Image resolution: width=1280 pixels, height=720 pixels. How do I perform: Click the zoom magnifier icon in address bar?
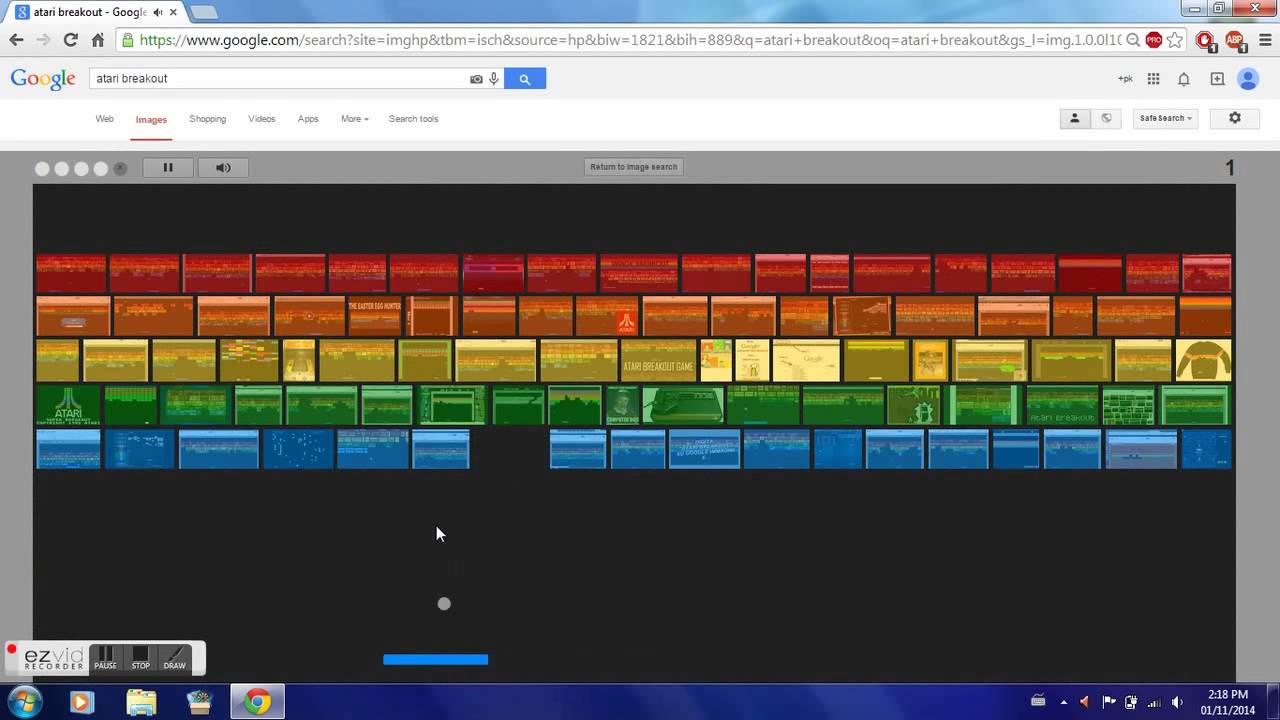[x=1133, y=40]
